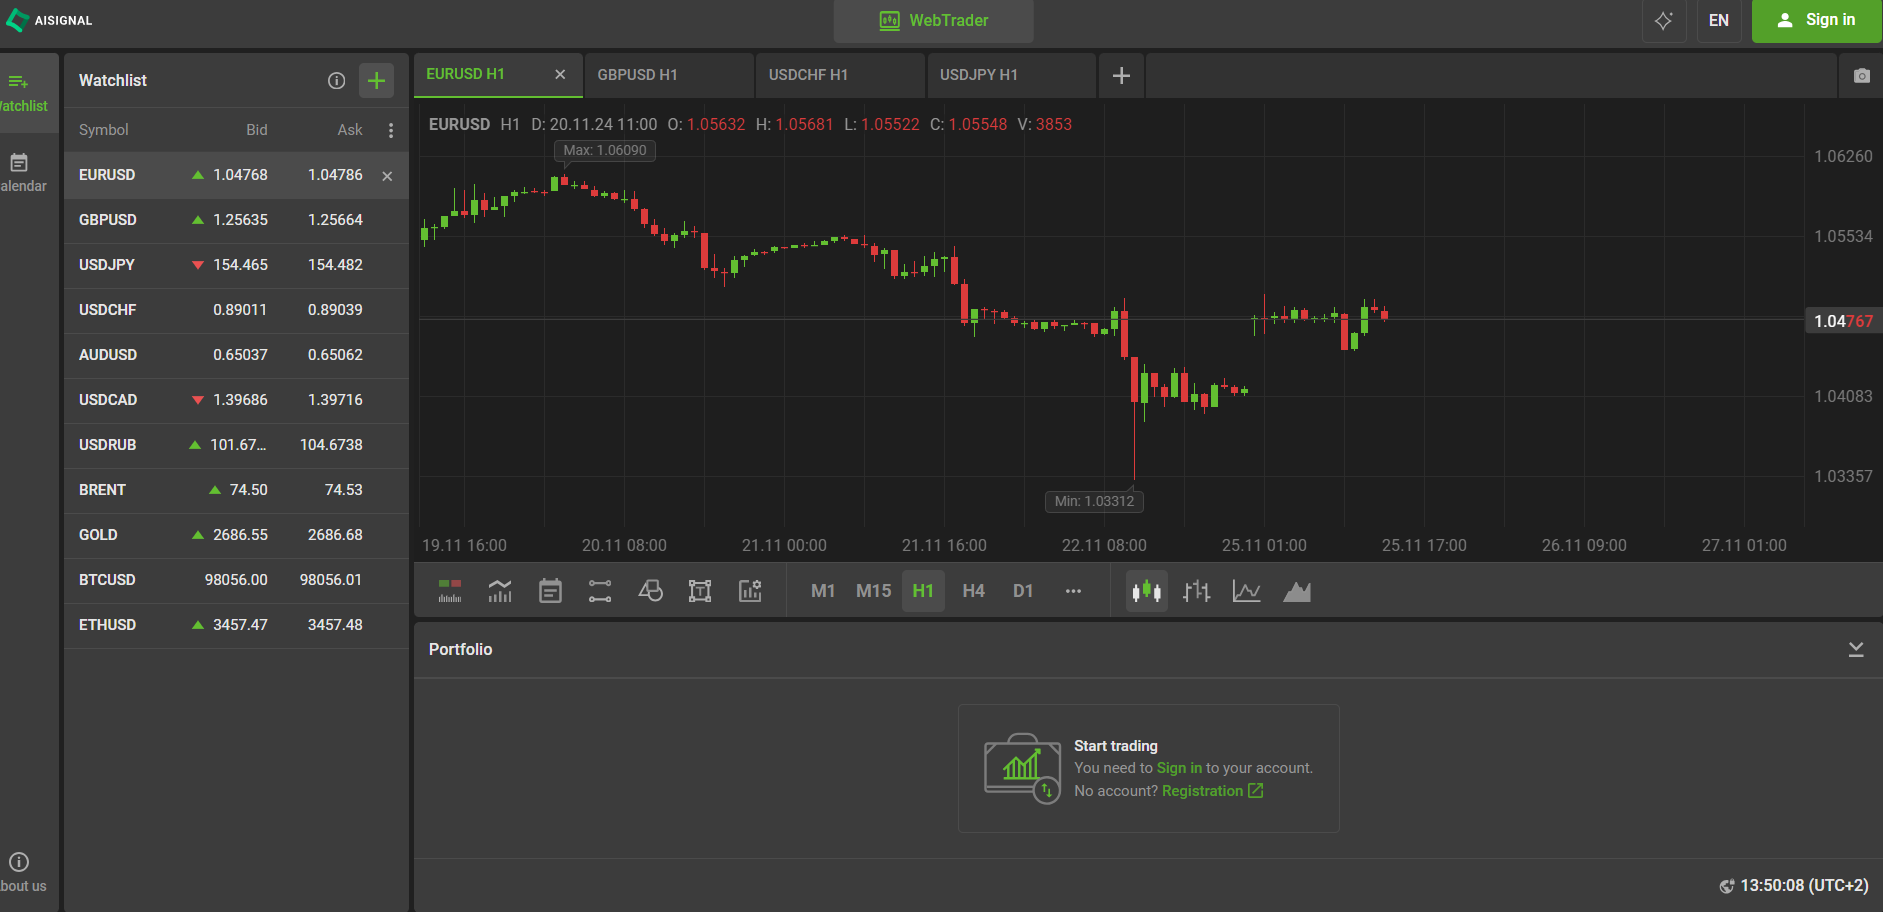Image resolution: width=1883 pixels, height=912 pixels.
Task: Click the green Sign in button
Action: tap(1816, 21)
